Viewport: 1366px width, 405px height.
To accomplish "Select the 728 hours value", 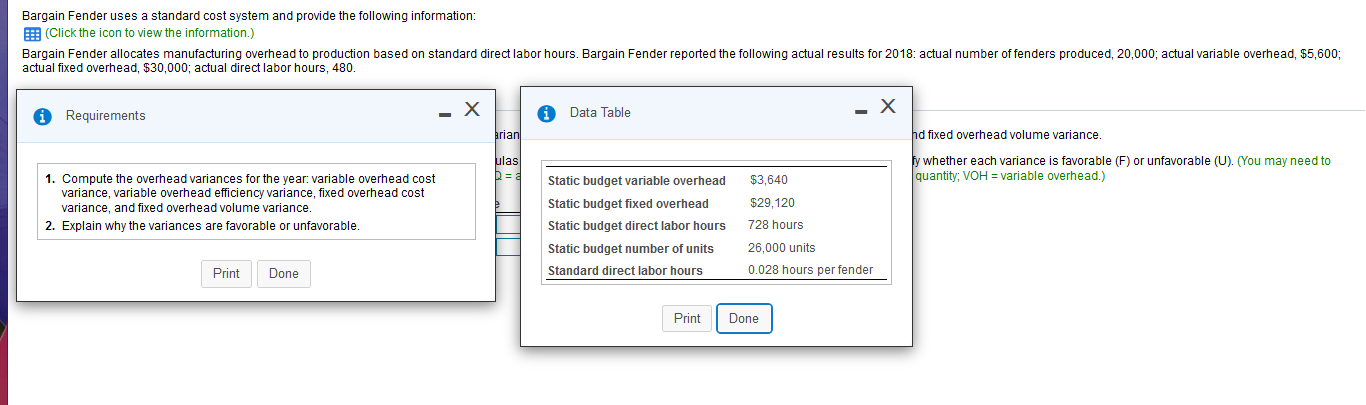I will pyautogui.click(x=776, y=225).
